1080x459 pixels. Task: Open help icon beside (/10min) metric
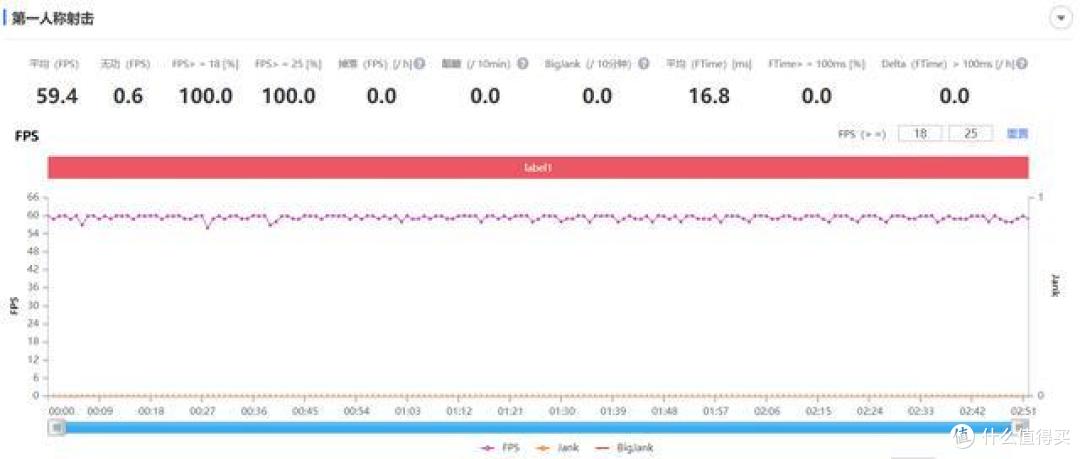(x=522, y=64)
